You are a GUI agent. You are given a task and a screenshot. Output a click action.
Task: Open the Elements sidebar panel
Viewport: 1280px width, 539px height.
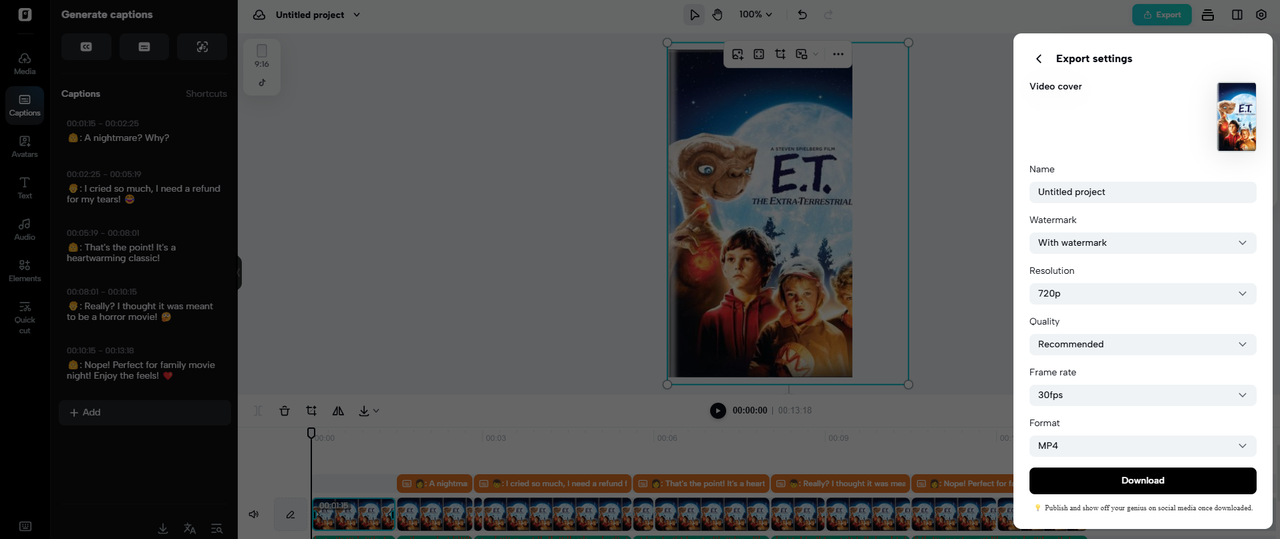[24, 271]
